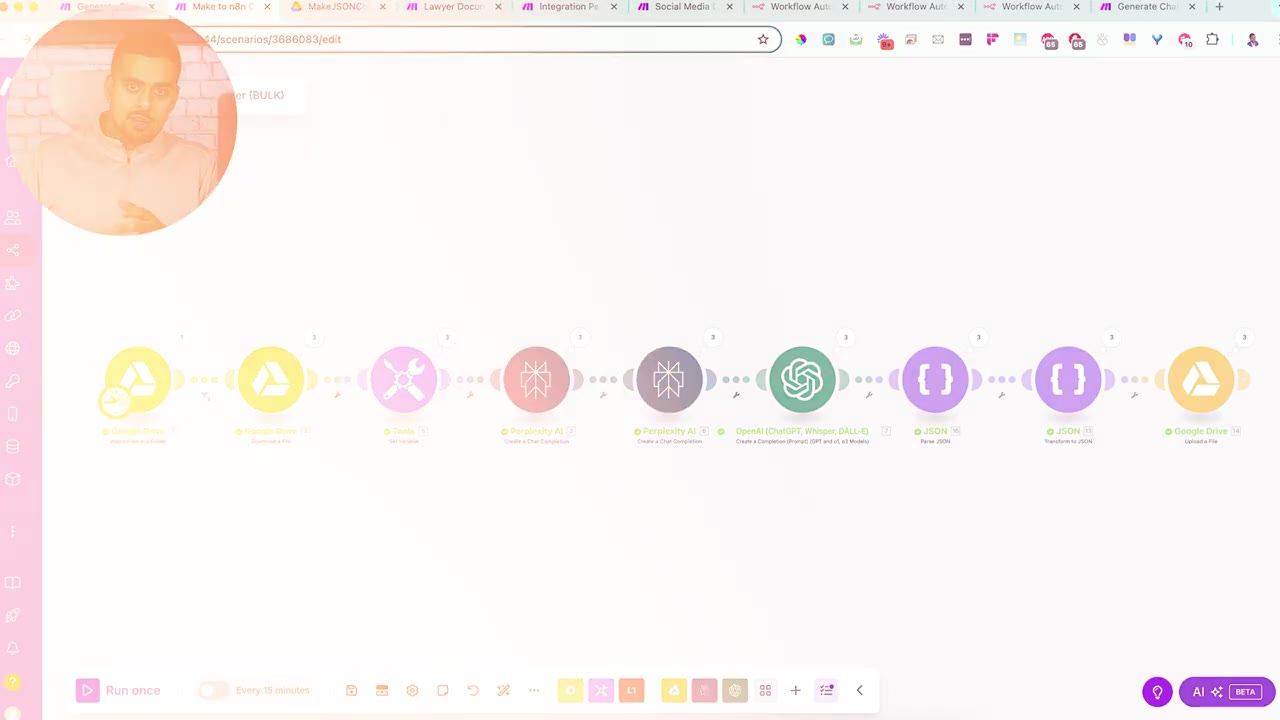This screenshot has height=720, width=1280.
Task: Open the Google Drive Download a File module
Action: tap(271, 379)
